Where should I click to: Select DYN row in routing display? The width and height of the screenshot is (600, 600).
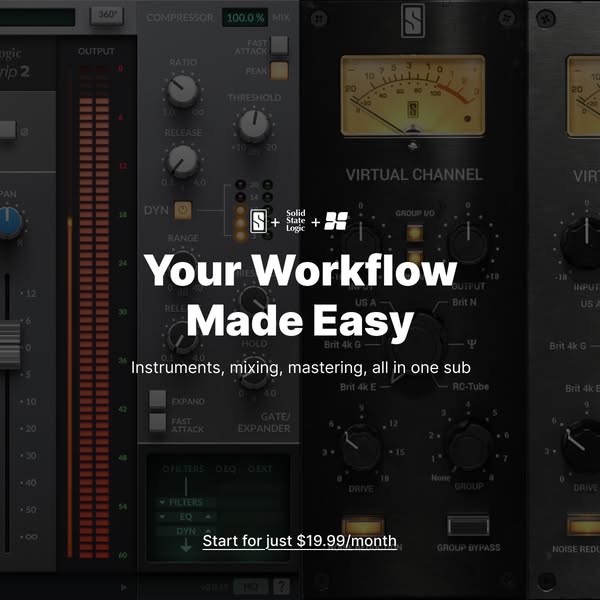[x=186, y=531]
